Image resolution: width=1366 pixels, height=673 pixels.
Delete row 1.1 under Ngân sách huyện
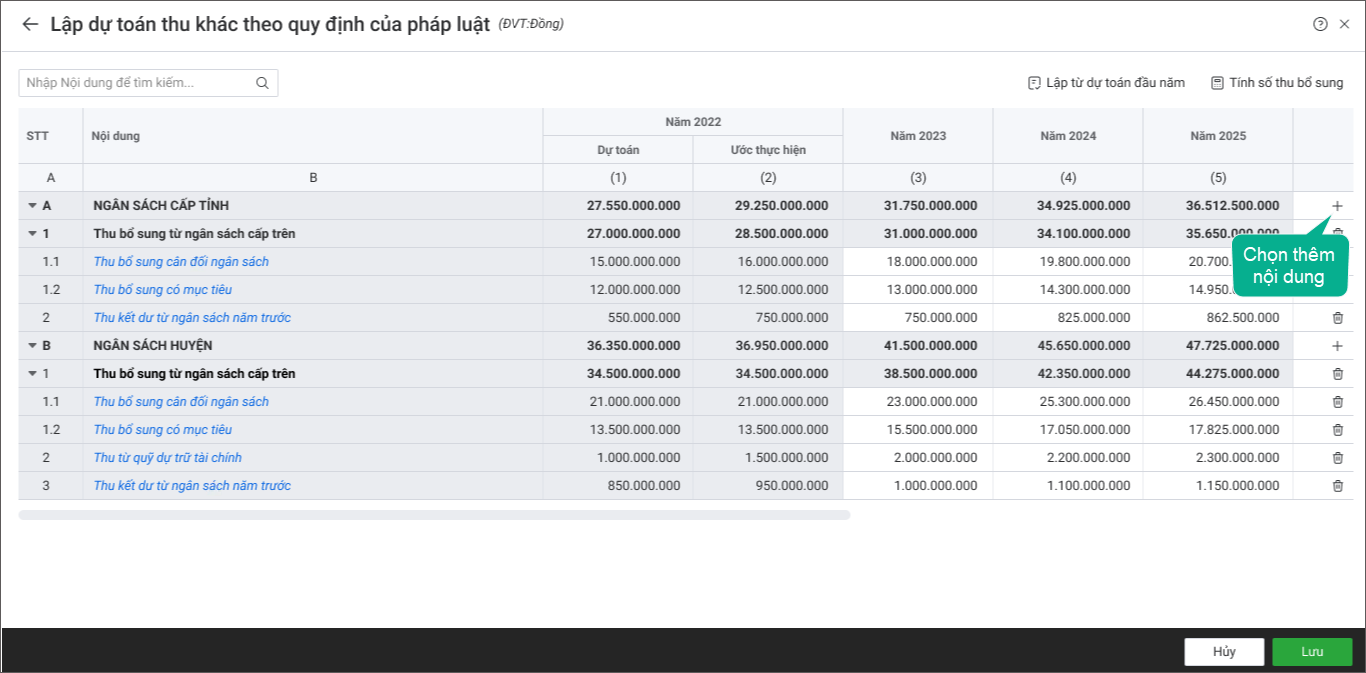coord(1337,402)
